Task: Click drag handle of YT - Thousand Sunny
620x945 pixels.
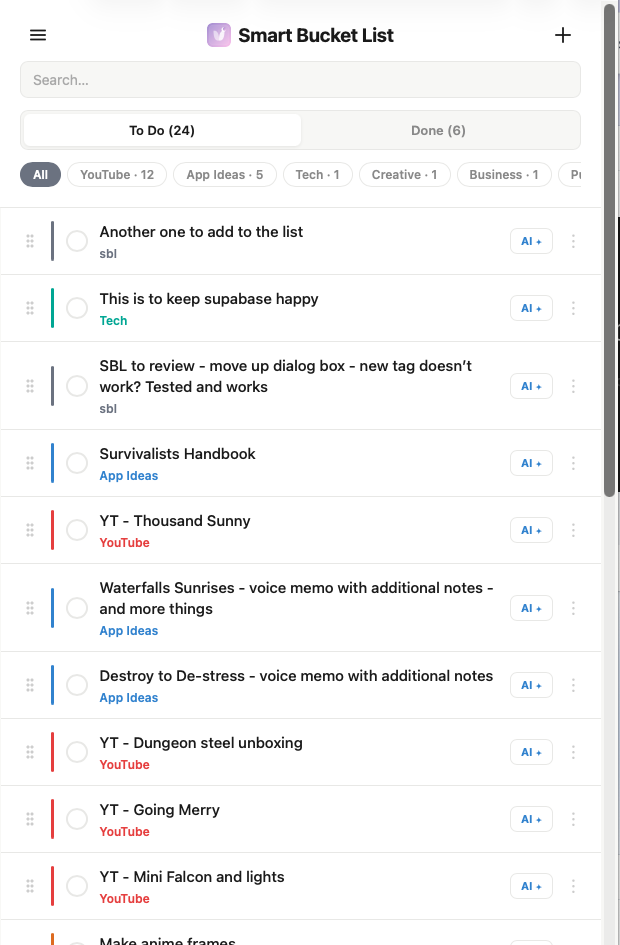Action: pyautogui.click(x=30, y=530)
